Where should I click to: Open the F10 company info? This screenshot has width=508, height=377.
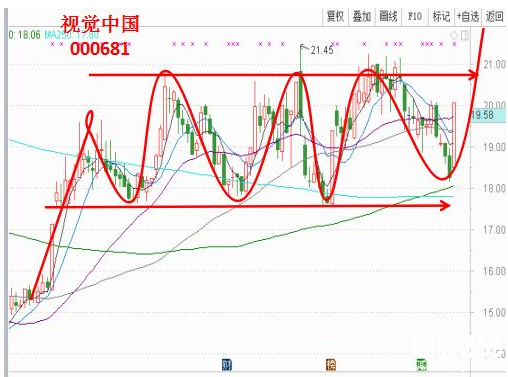(x=415, y=16)
